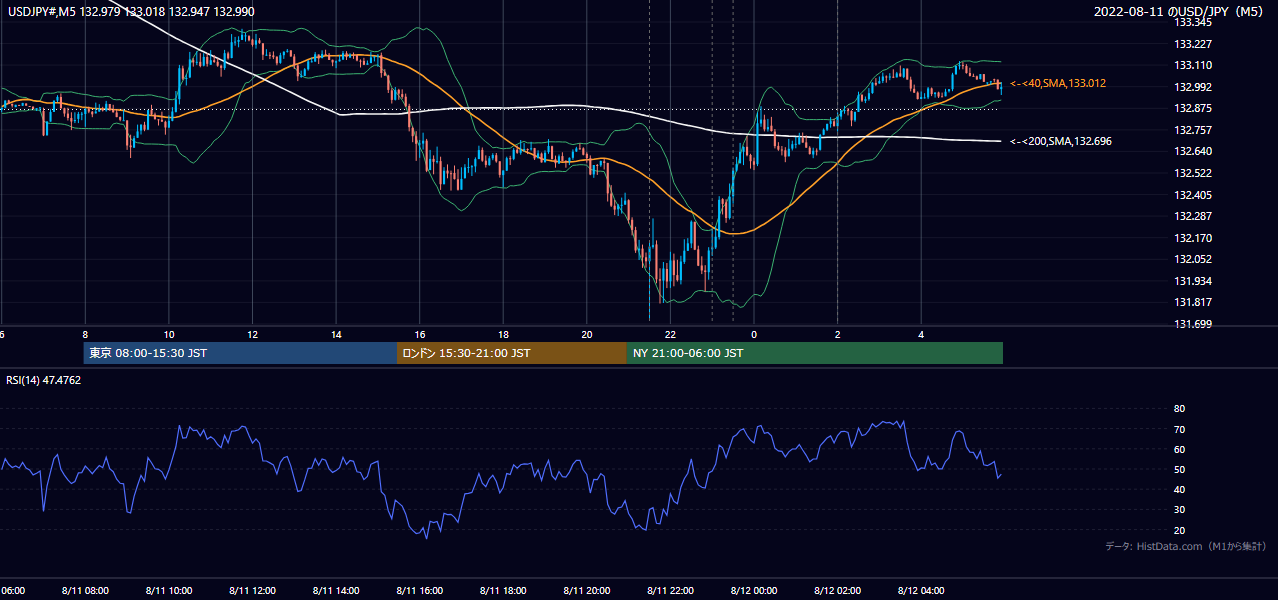Click price axis label 133.110
The width and height of the screenshot is (1278, 600).
[1192, 65]
